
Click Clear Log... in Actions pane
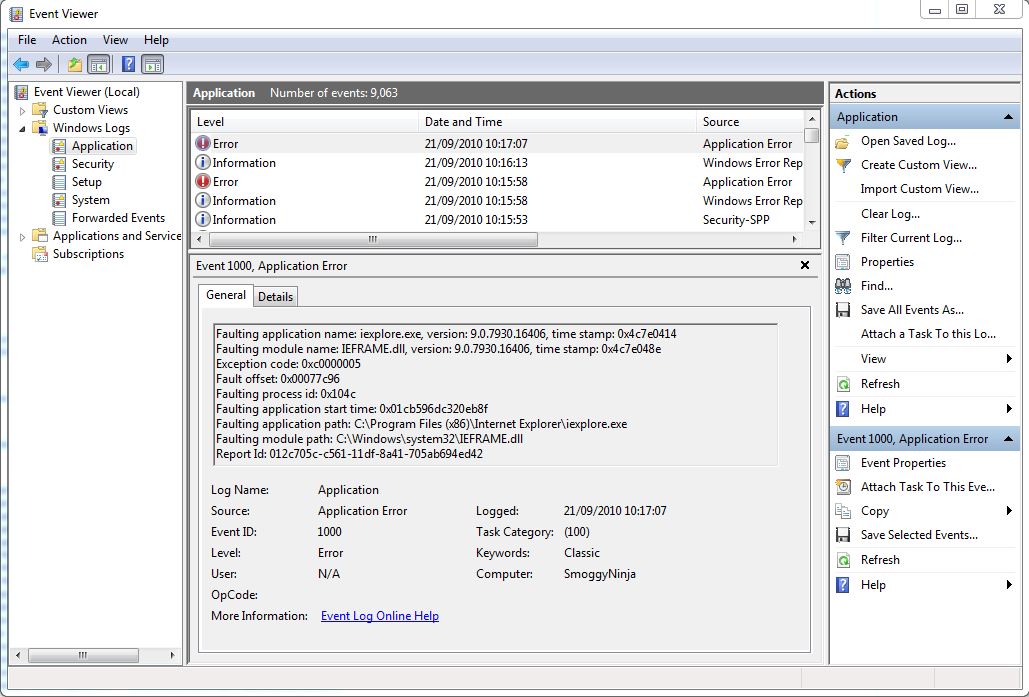890,214
